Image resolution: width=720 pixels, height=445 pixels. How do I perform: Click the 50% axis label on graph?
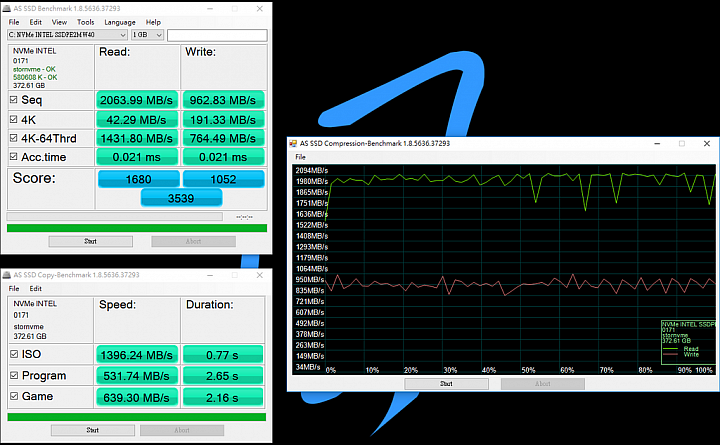point(528,370)
